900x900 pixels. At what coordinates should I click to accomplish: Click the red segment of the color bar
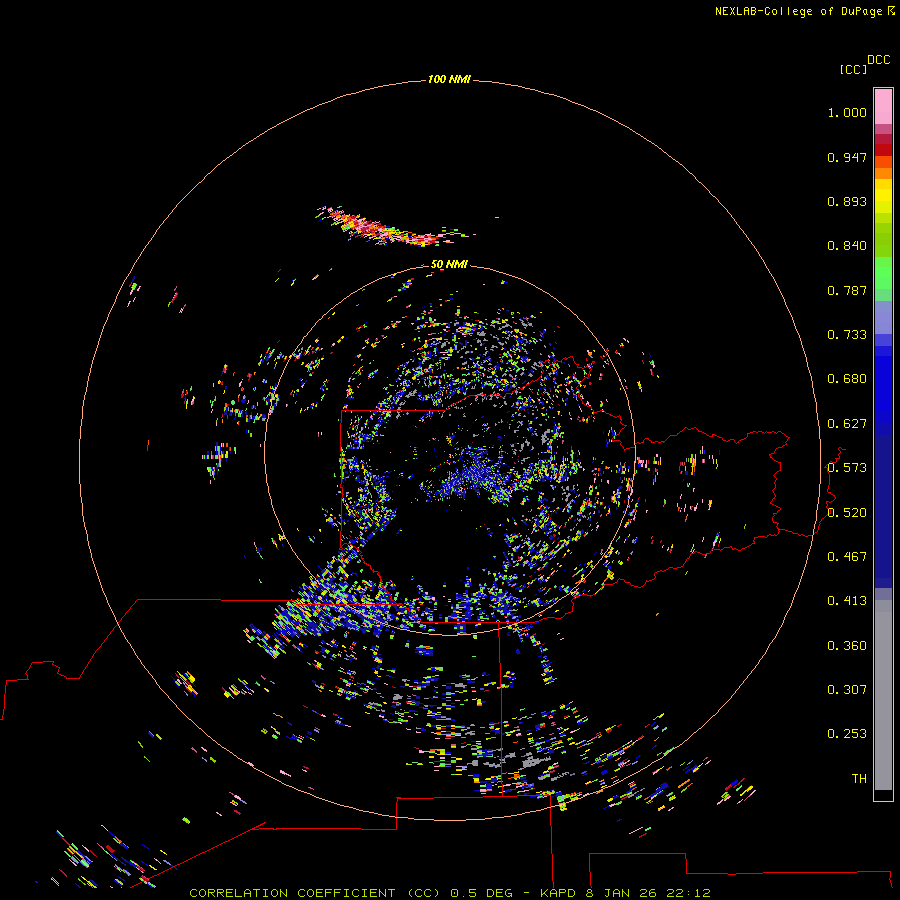point(883,149)
